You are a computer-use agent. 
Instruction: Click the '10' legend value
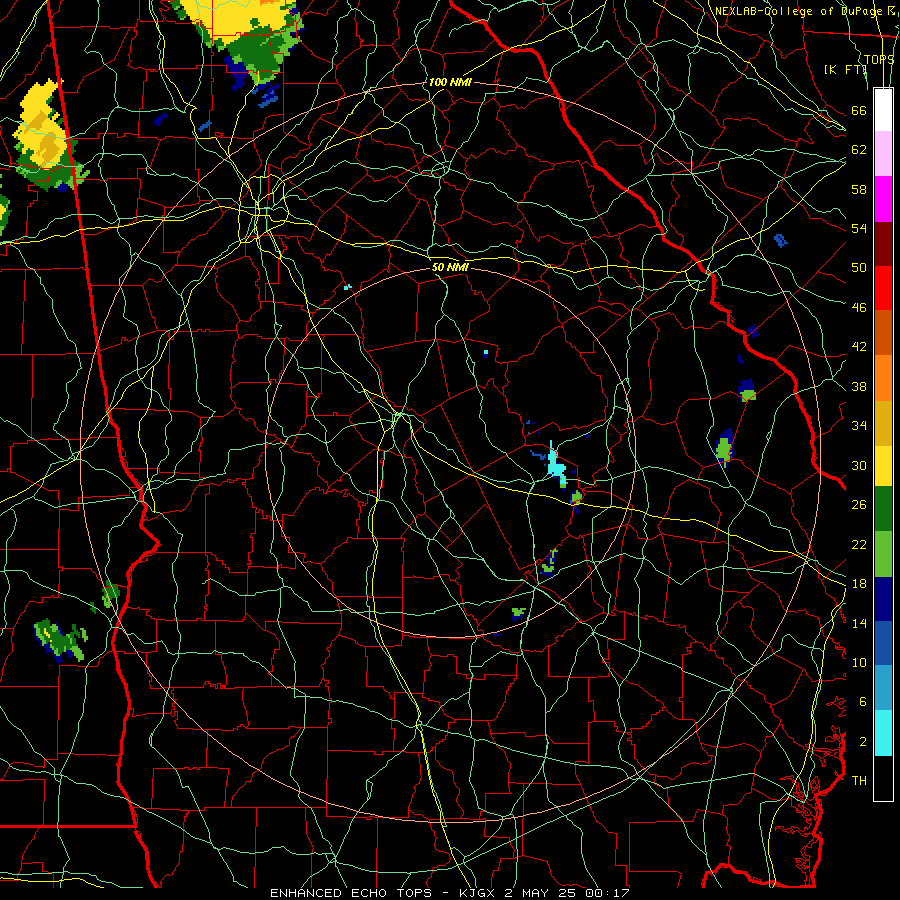click(859, 662)
